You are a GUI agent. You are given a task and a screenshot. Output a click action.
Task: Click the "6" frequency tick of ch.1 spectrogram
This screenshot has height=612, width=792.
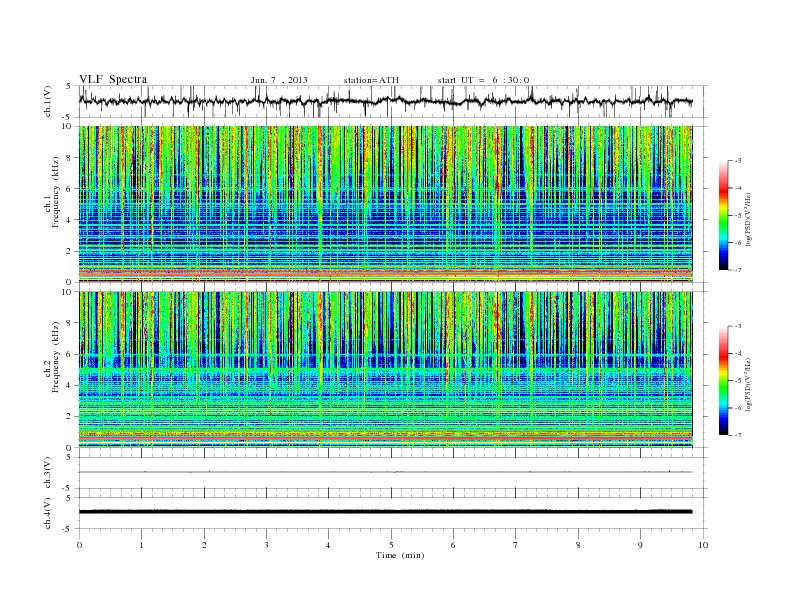tap(69, 188)
